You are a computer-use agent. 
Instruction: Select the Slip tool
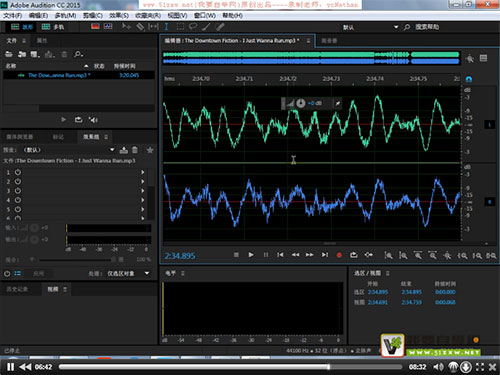click(153, 27)
